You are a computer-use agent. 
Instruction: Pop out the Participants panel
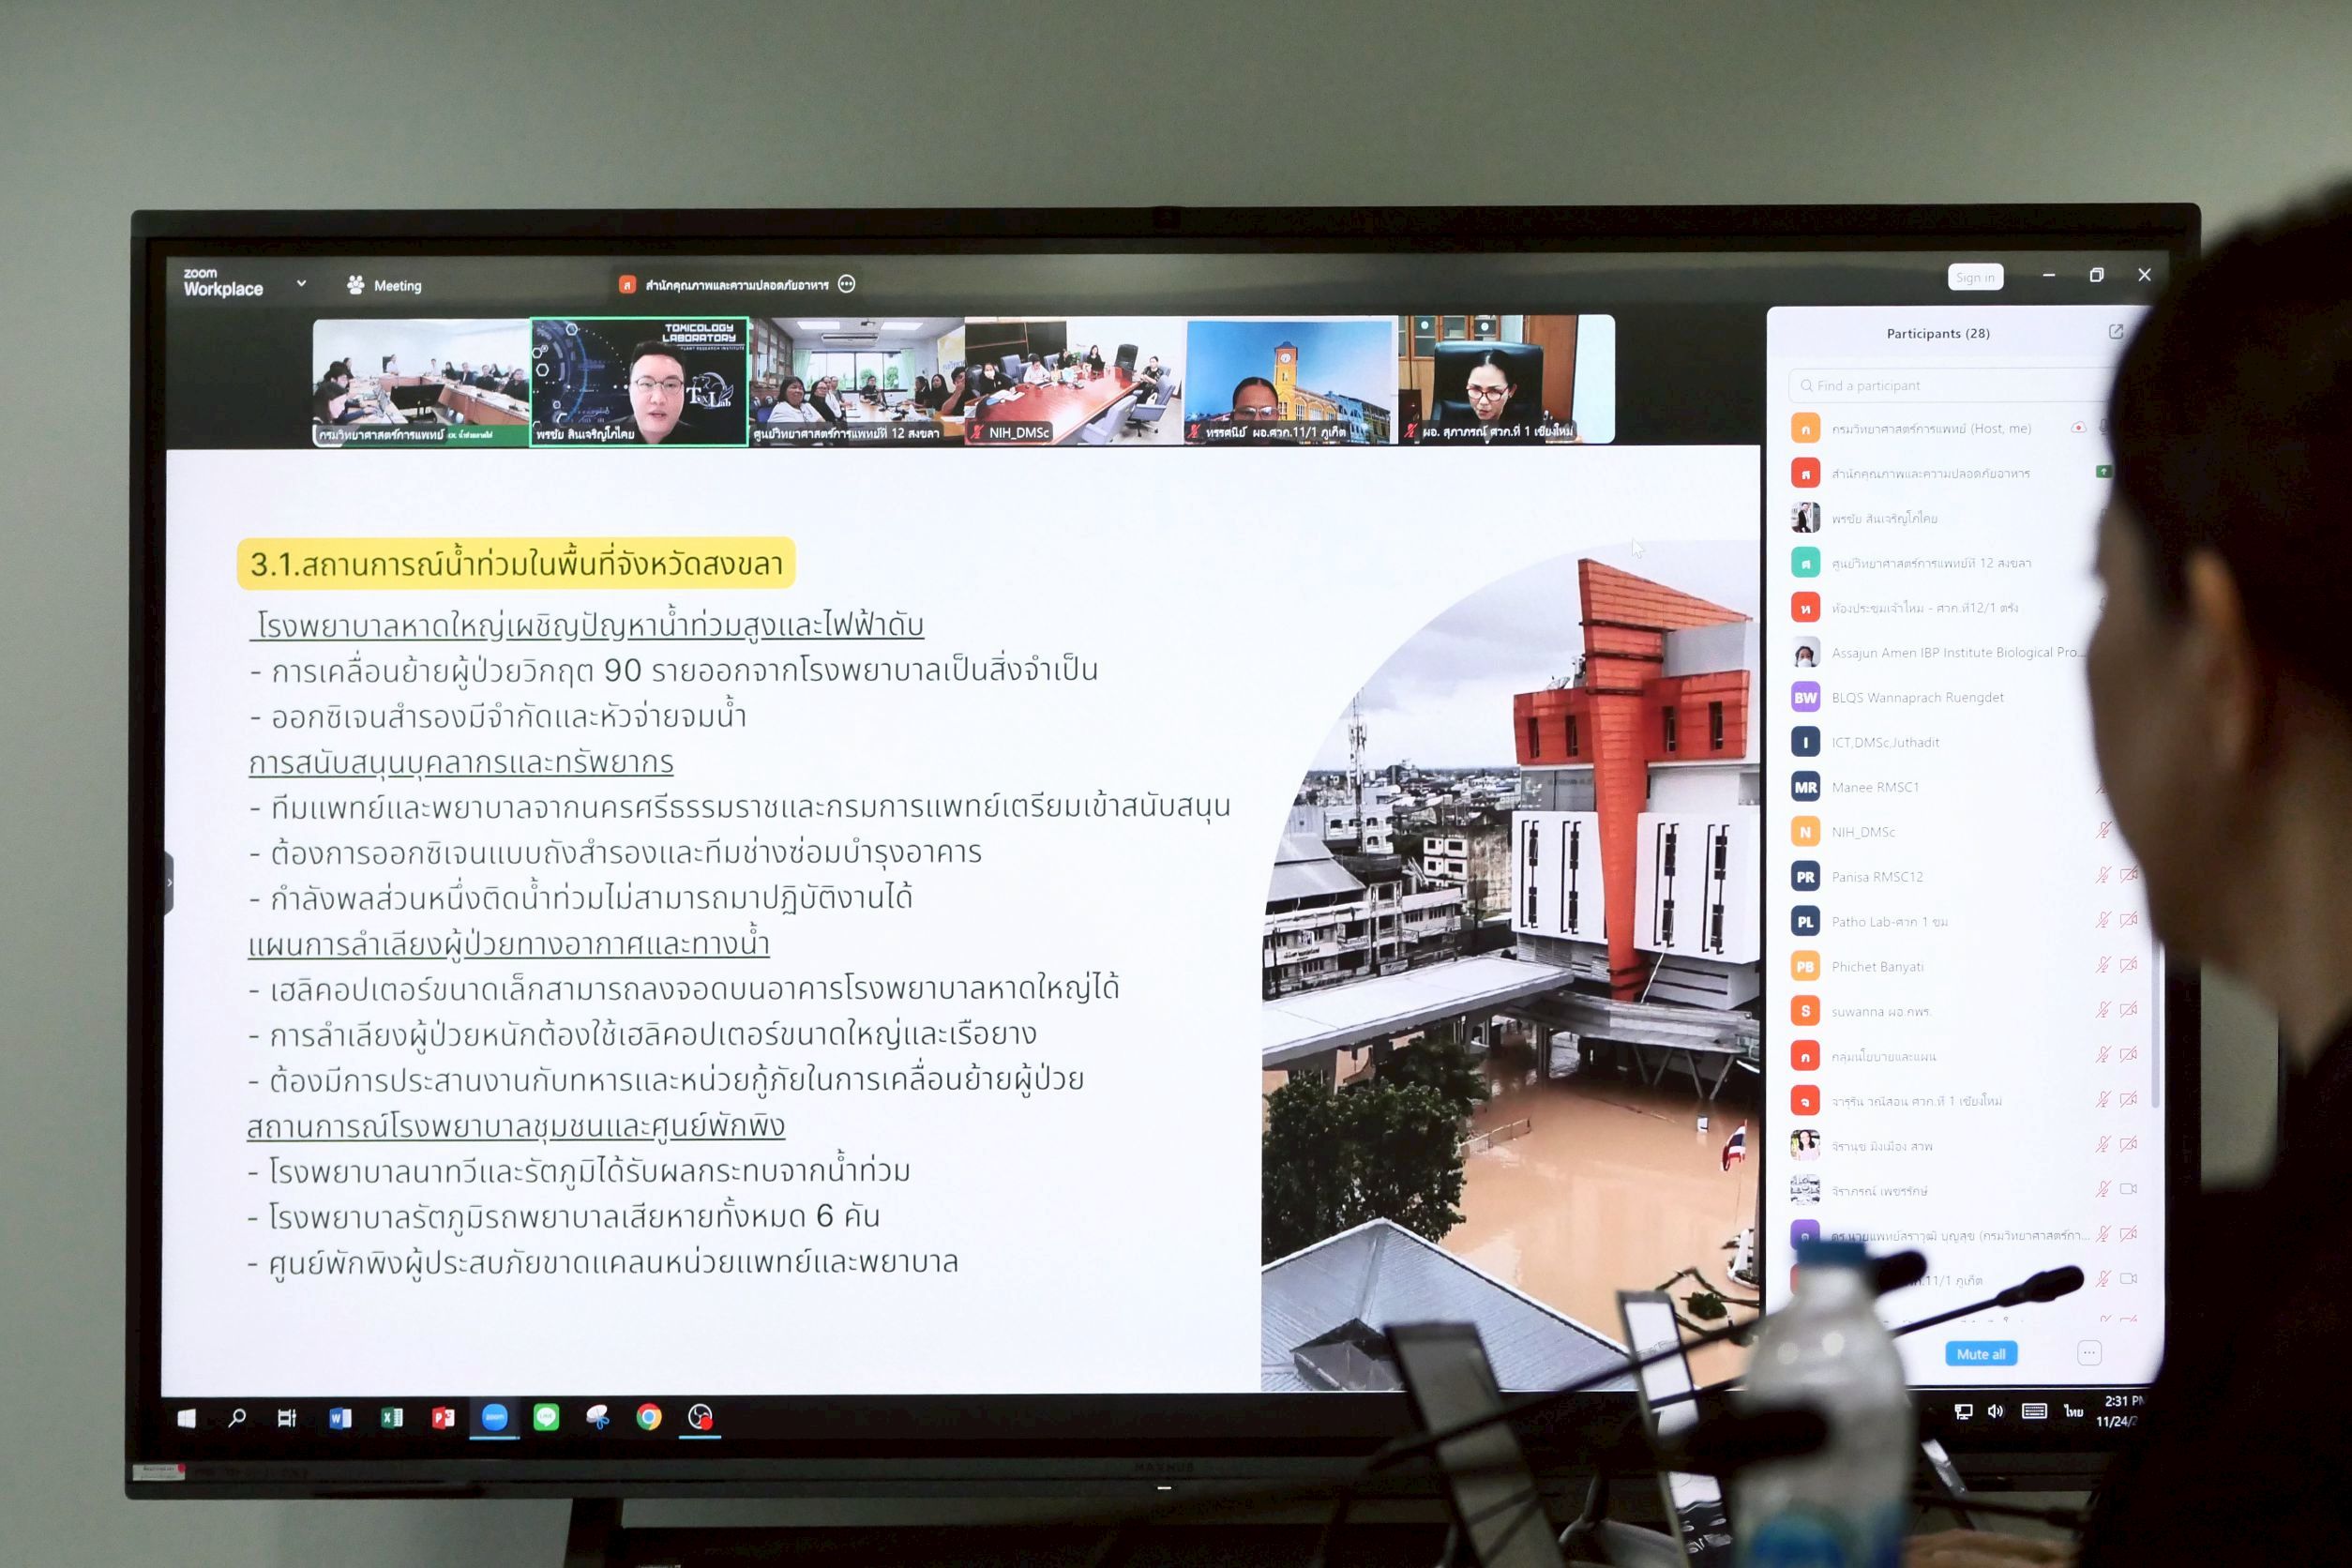click(x=2115, y=332)
